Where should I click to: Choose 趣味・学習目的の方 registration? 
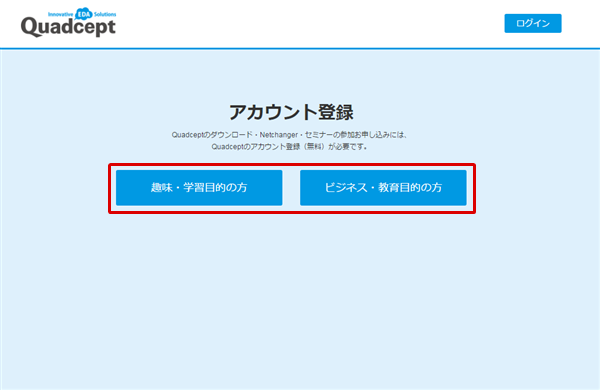pos(199,188)
